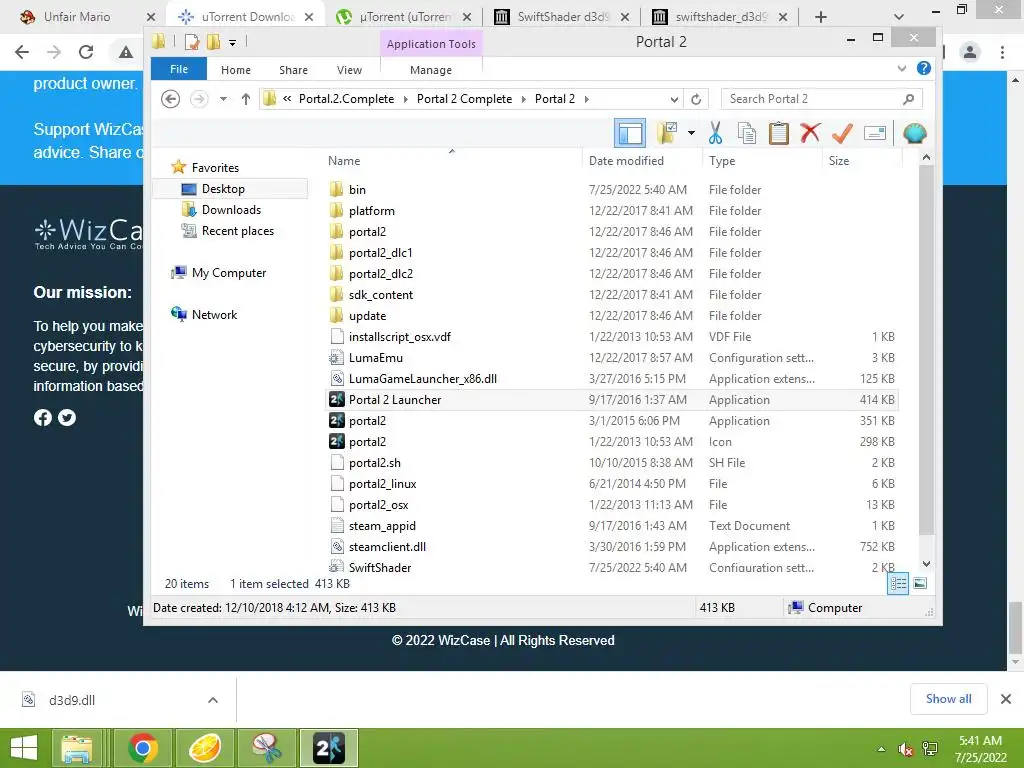
Task: Sort by the Name column header
Action: pos(344,161)
